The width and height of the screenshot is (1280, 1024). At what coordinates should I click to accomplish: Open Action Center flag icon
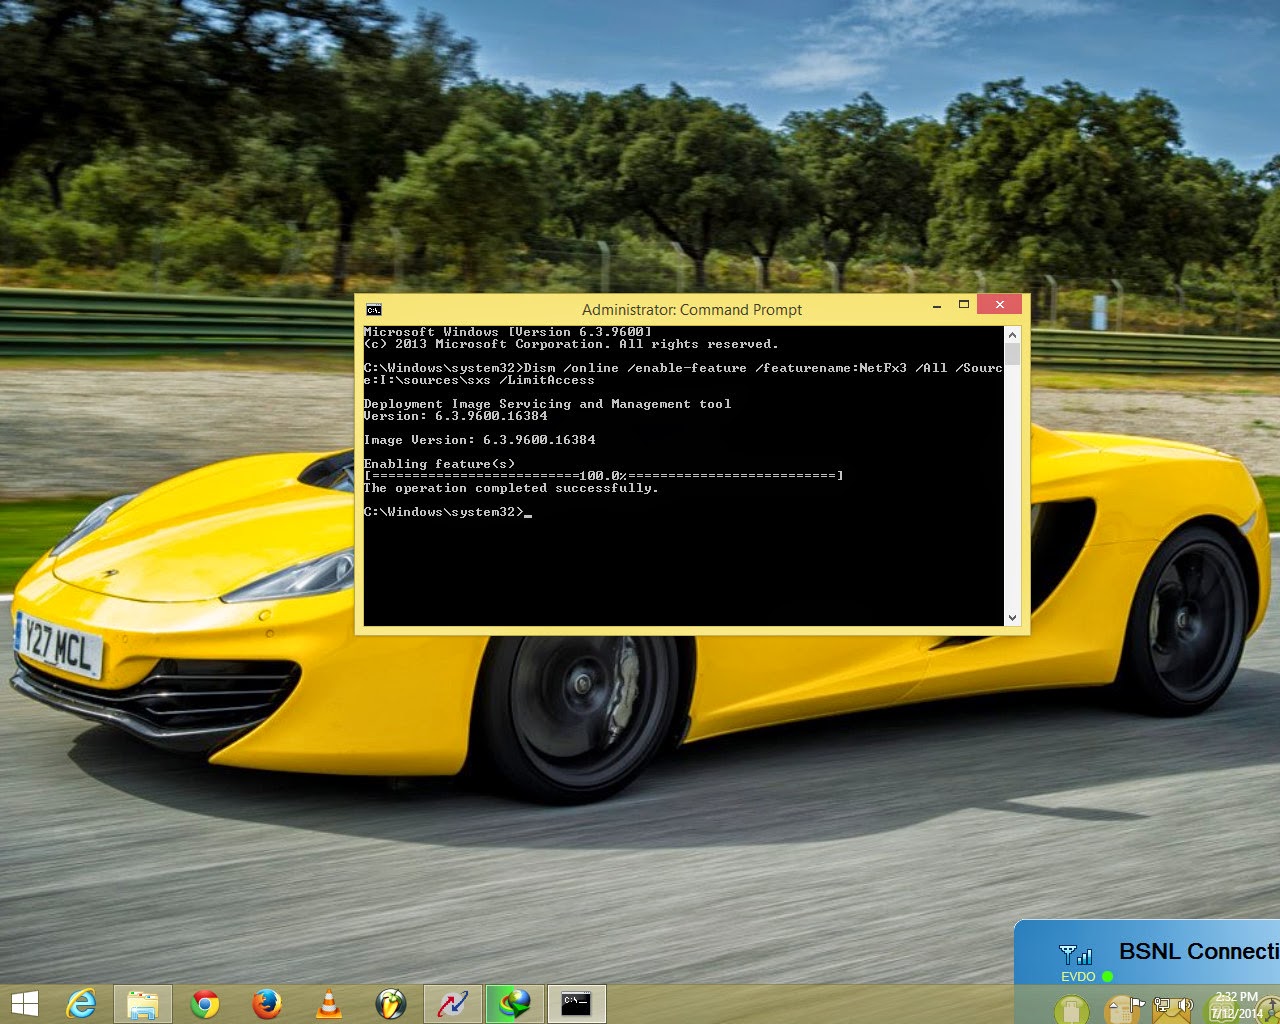[x=1136, y=1003]
